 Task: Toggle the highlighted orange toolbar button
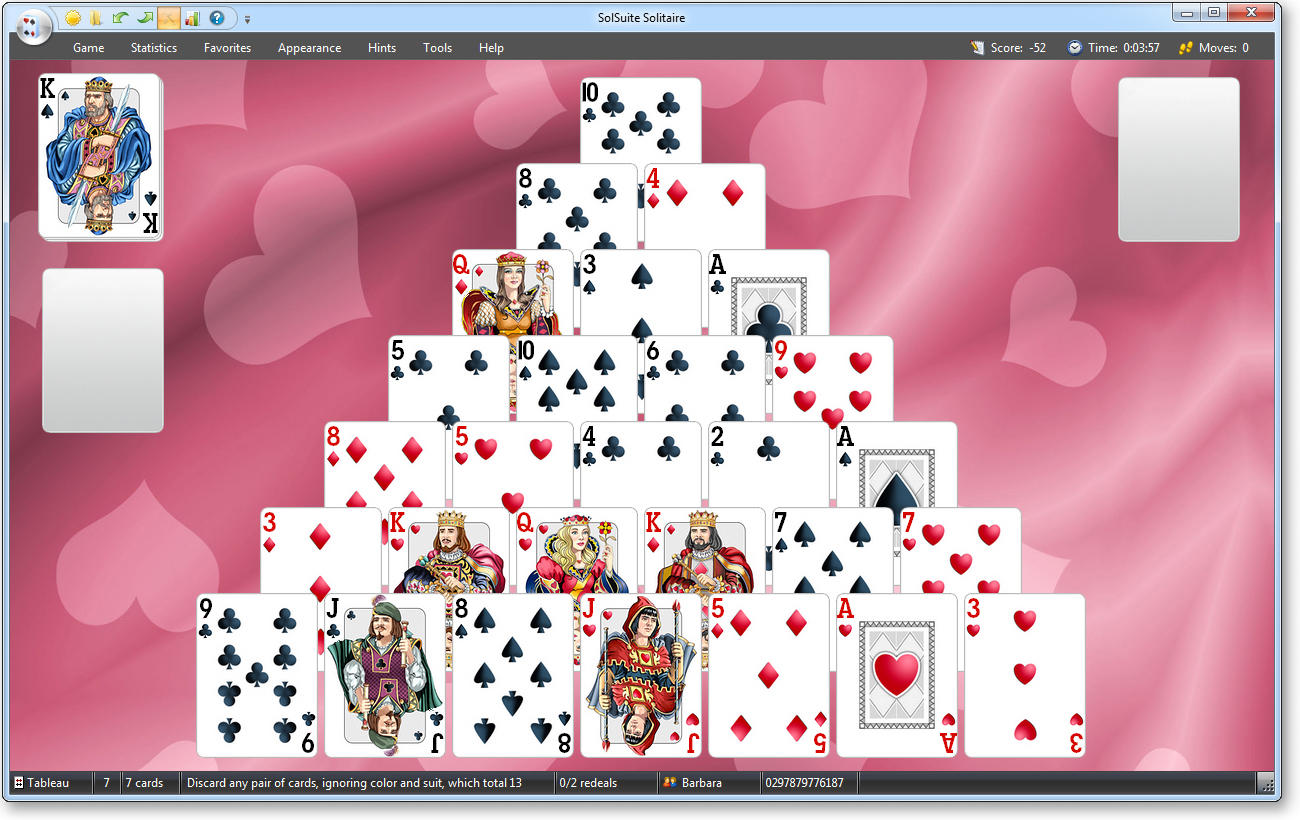(168, 18)
